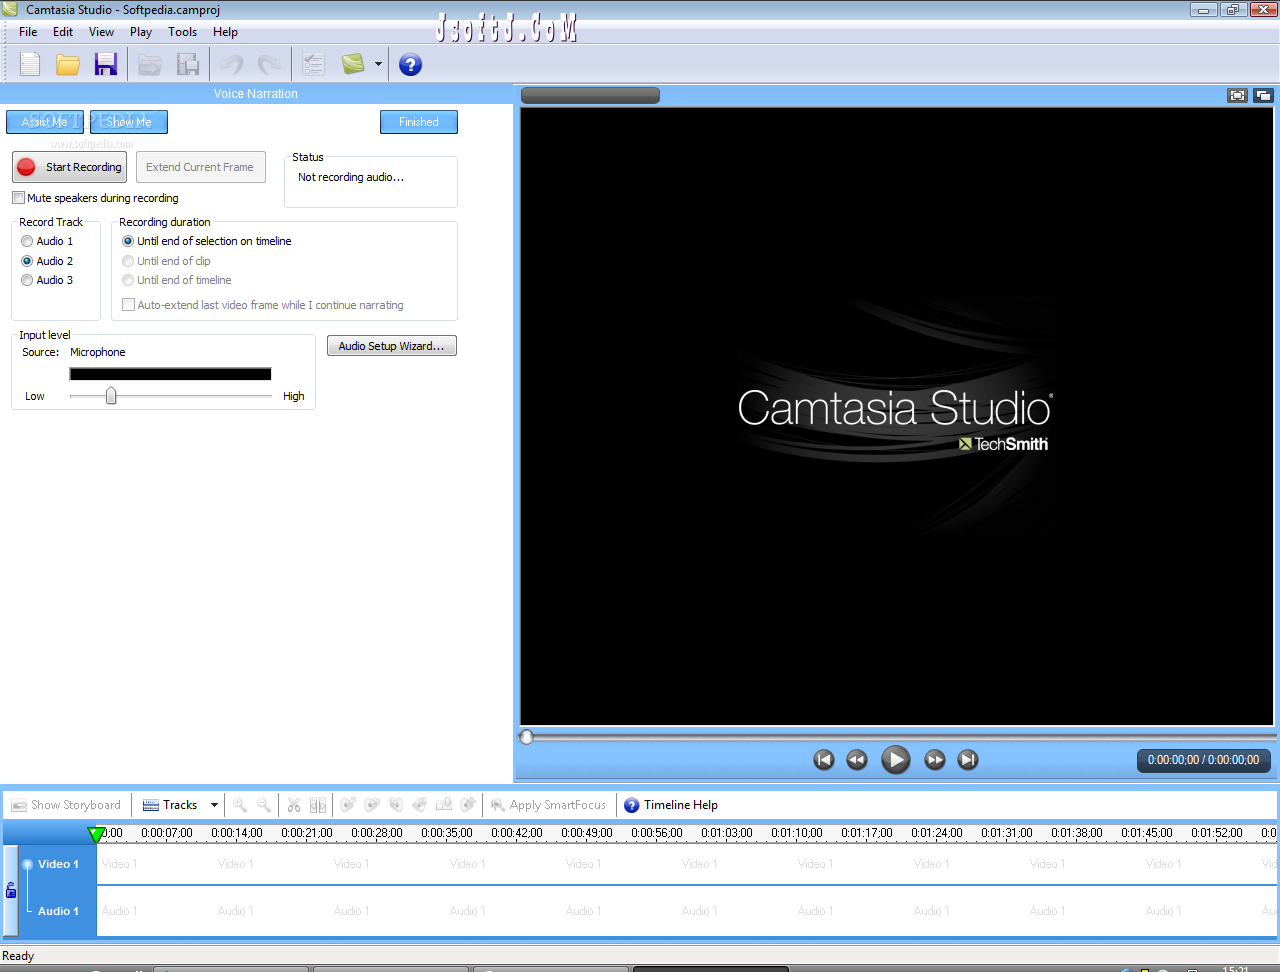Redo the action via toolbar arrow
1280x972 pixels.
coord(269,65)
